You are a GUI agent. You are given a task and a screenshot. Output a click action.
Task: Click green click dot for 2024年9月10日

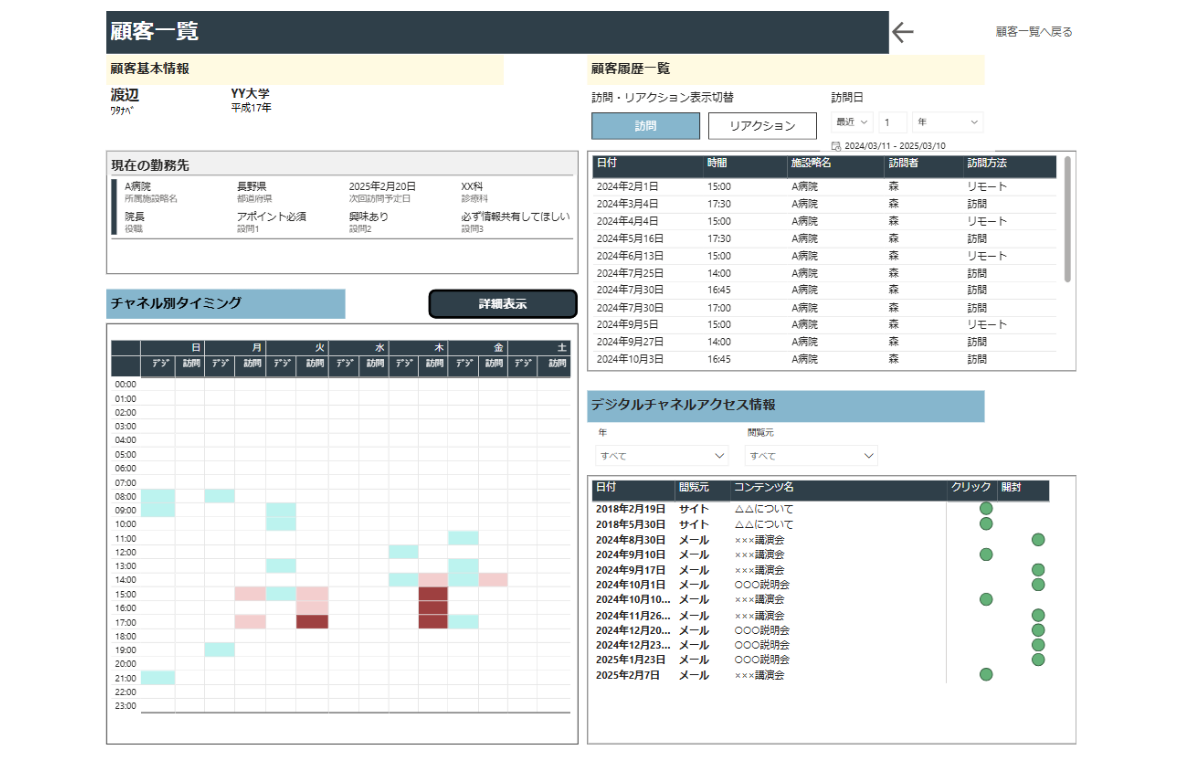pos(986,555)
